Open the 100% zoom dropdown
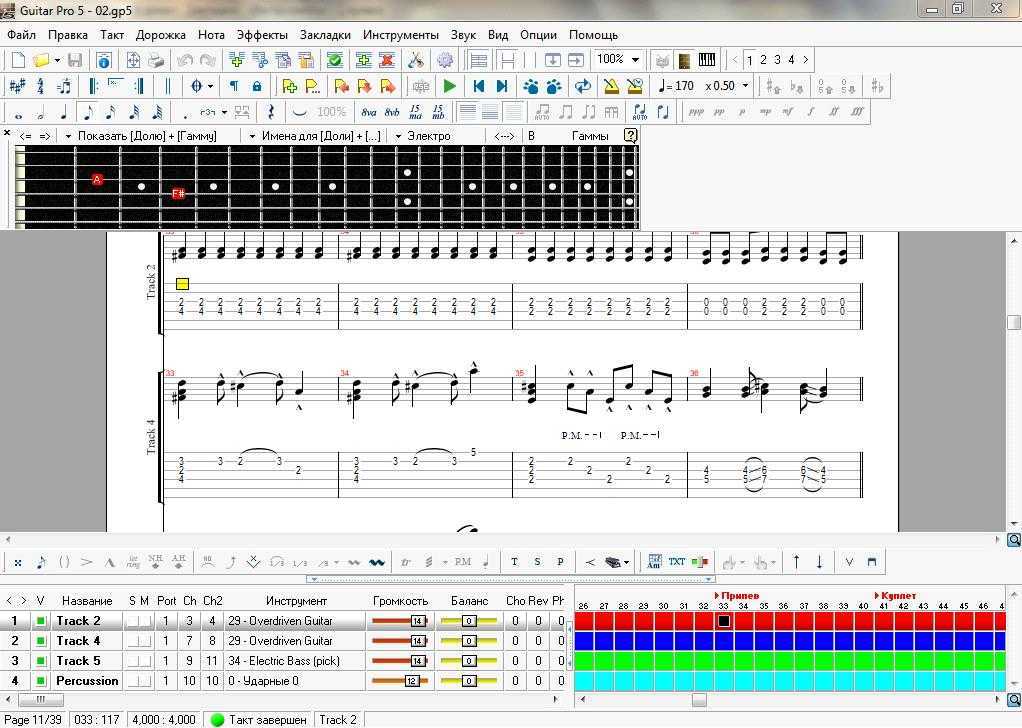The width and height of the screenshot is (1022, 728). [x=635, y=60]
